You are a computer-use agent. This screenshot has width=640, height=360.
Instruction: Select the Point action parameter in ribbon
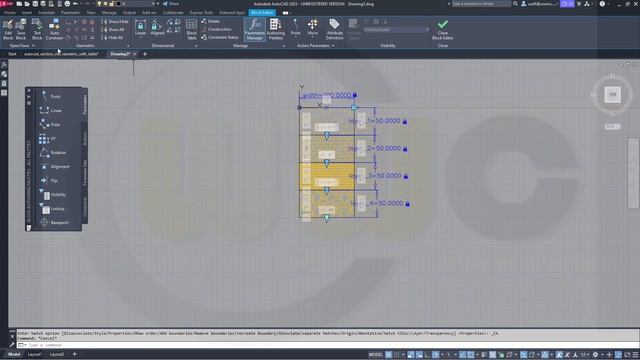296,27
